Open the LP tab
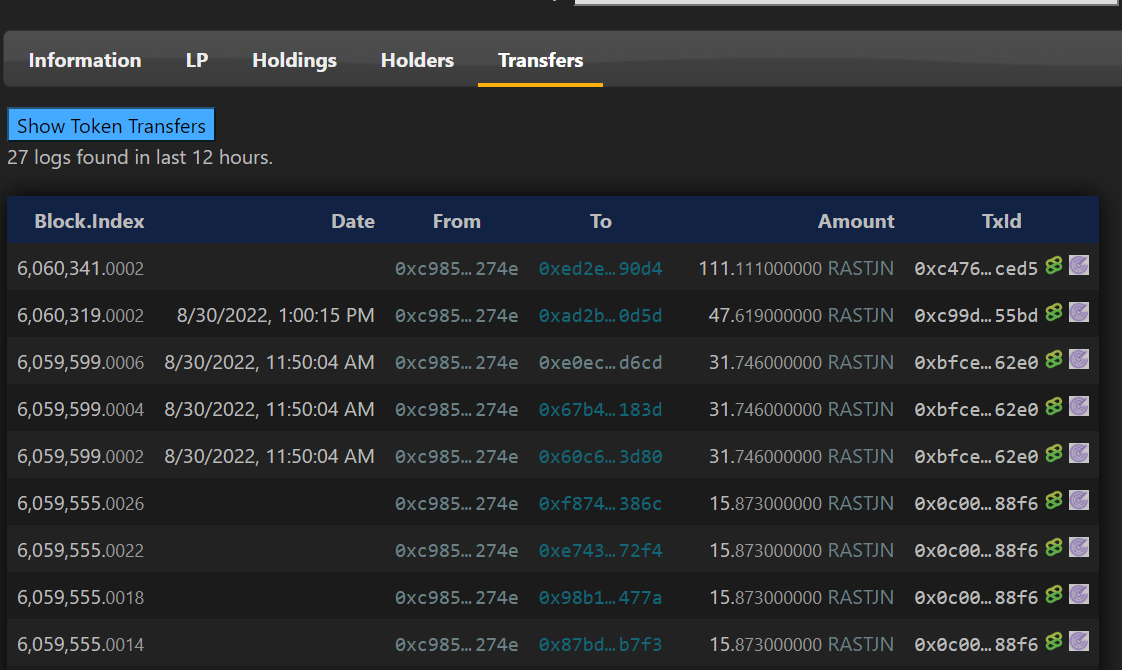1122x670 pixels. tap(197, 60)
